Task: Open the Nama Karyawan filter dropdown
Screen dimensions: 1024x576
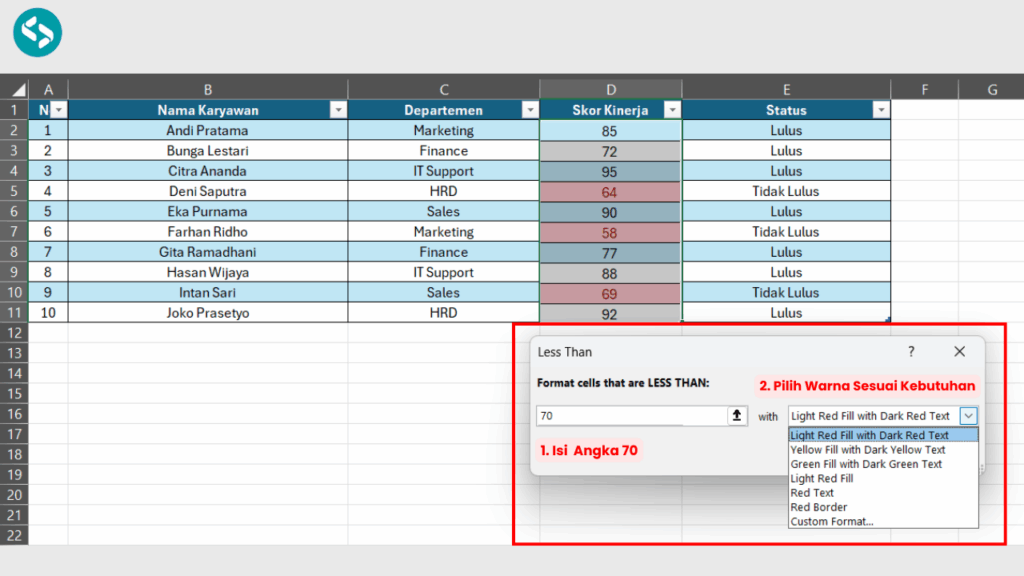Action: point(338,111)
